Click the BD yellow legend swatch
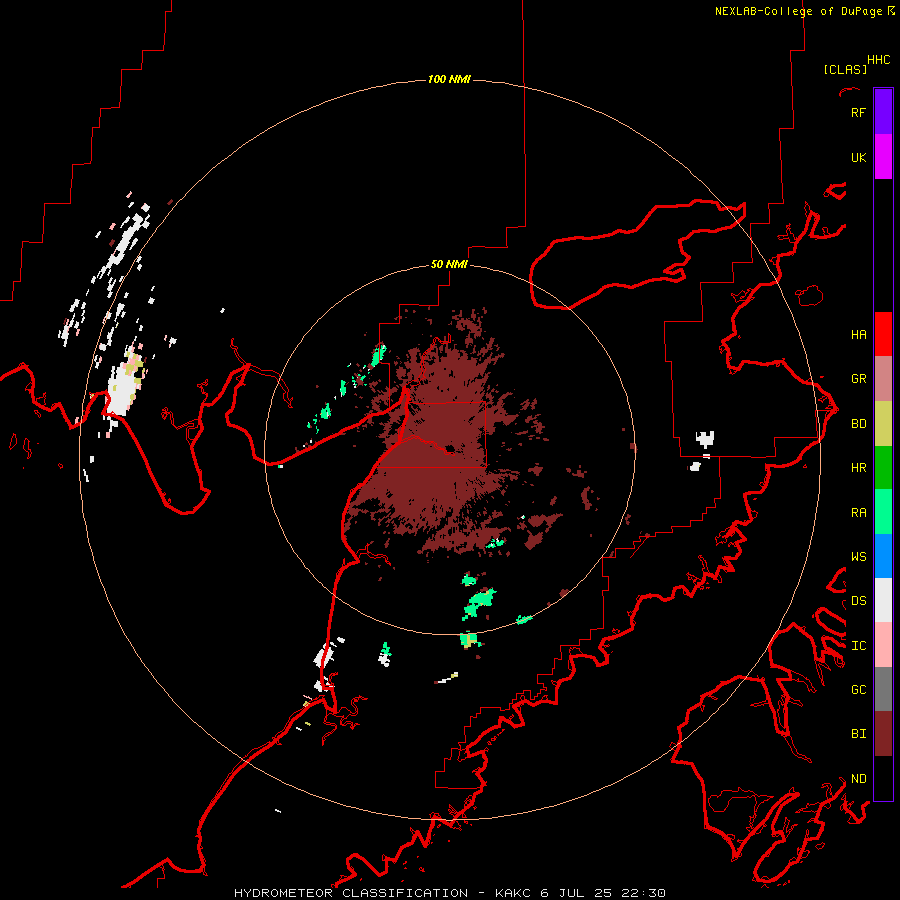 [883, 424]
